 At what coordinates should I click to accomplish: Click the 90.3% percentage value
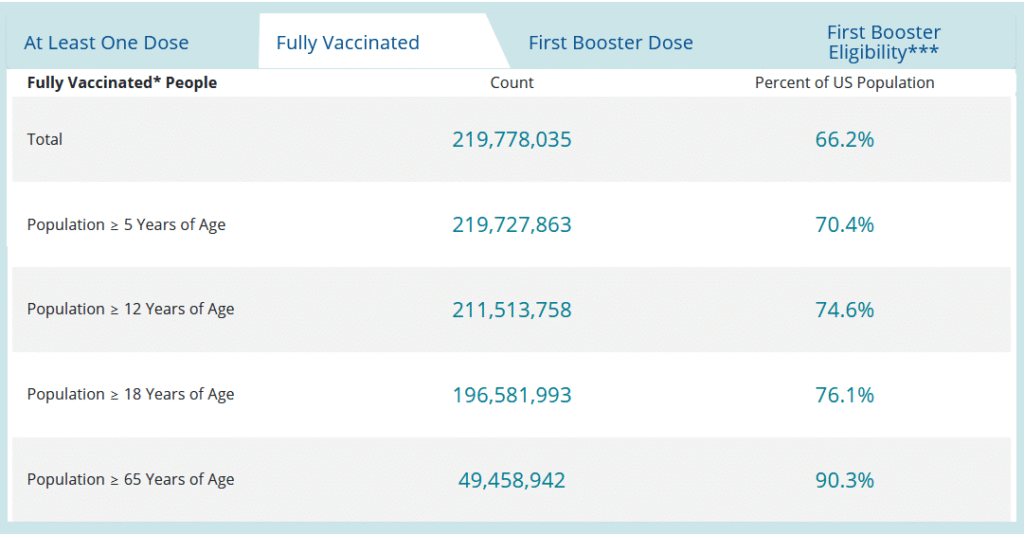pos(844,480)
